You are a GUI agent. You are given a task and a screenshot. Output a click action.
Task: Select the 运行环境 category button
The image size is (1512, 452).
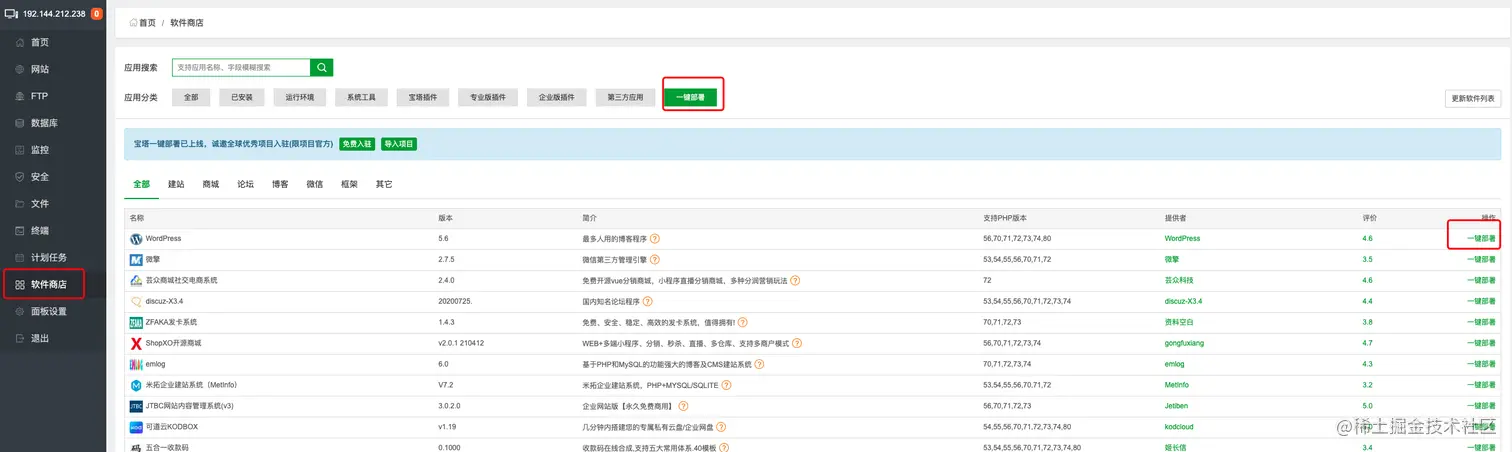299,97
